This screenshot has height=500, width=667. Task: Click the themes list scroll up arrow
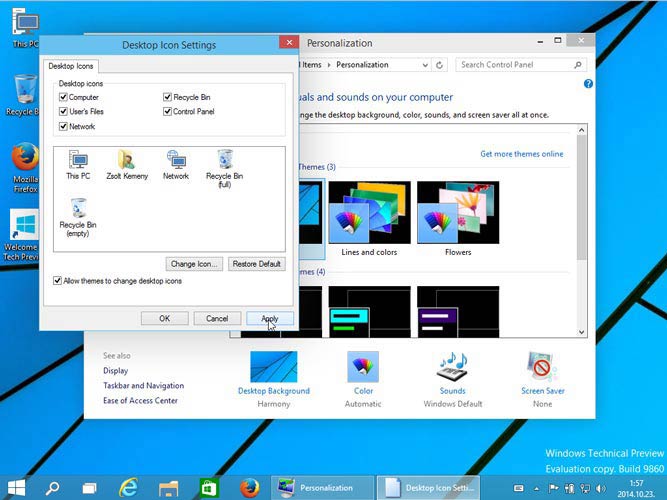click(581, 130)
